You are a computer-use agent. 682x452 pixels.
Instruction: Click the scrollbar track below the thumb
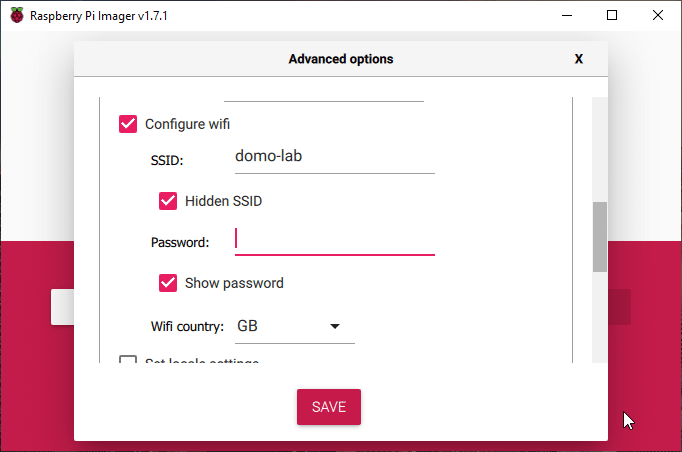point(600,317)
